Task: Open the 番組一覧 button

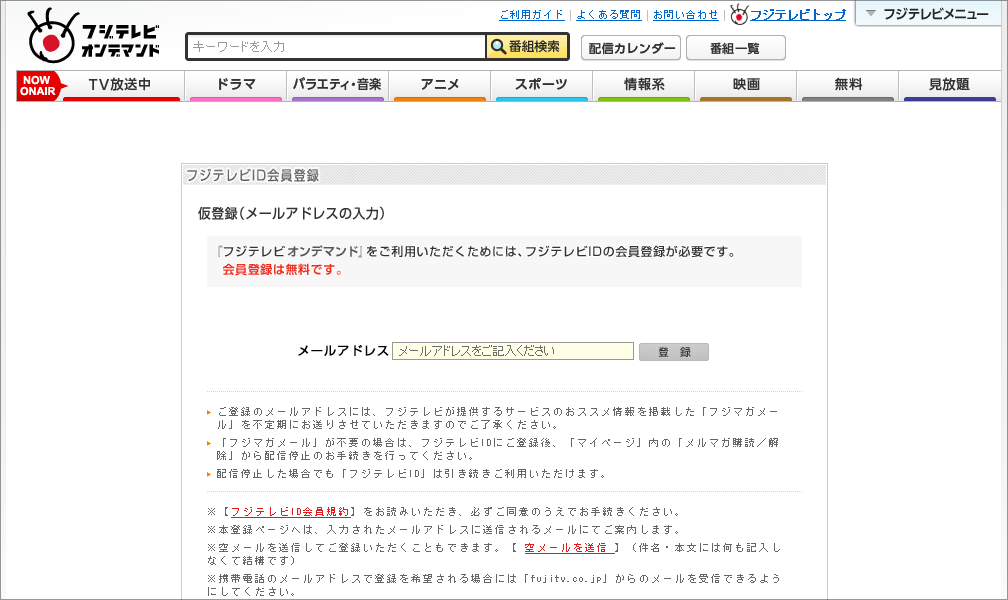Action: (735, 48)
